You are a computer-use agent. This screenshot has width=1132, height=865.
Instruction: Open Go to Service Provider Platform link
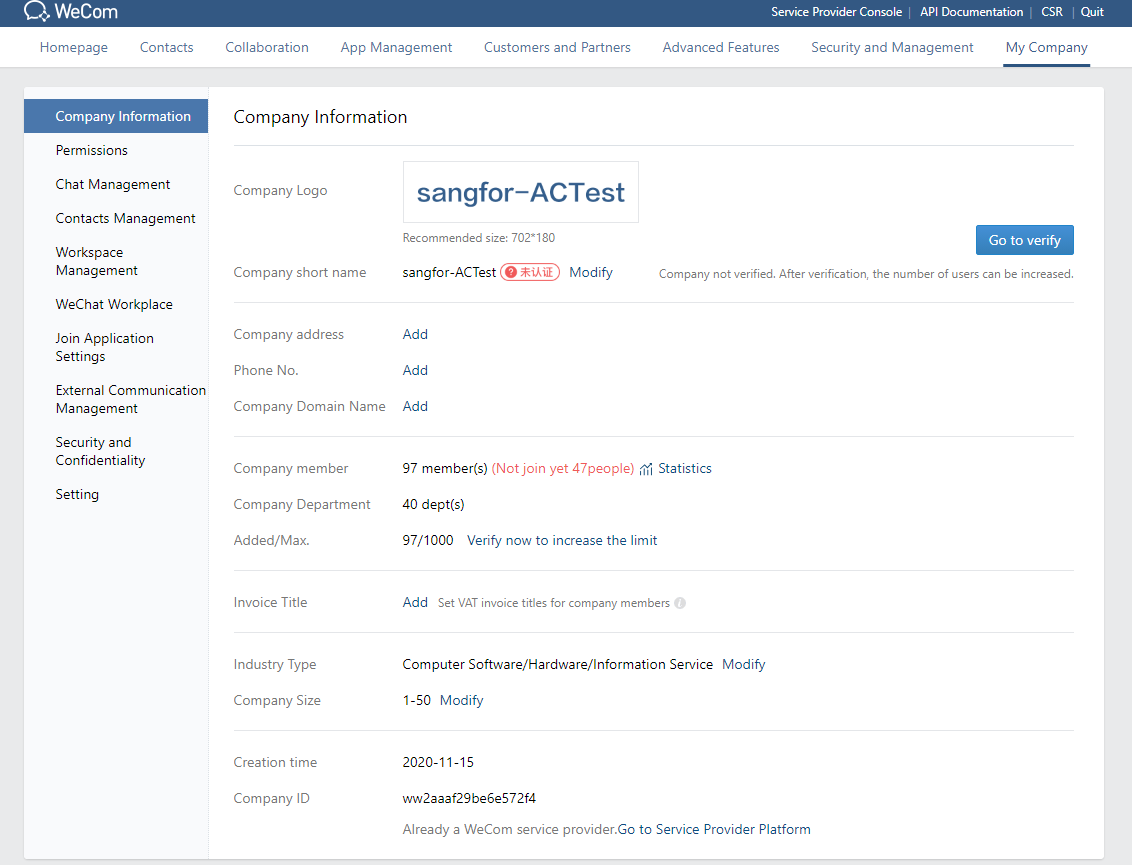pos(714,829)
